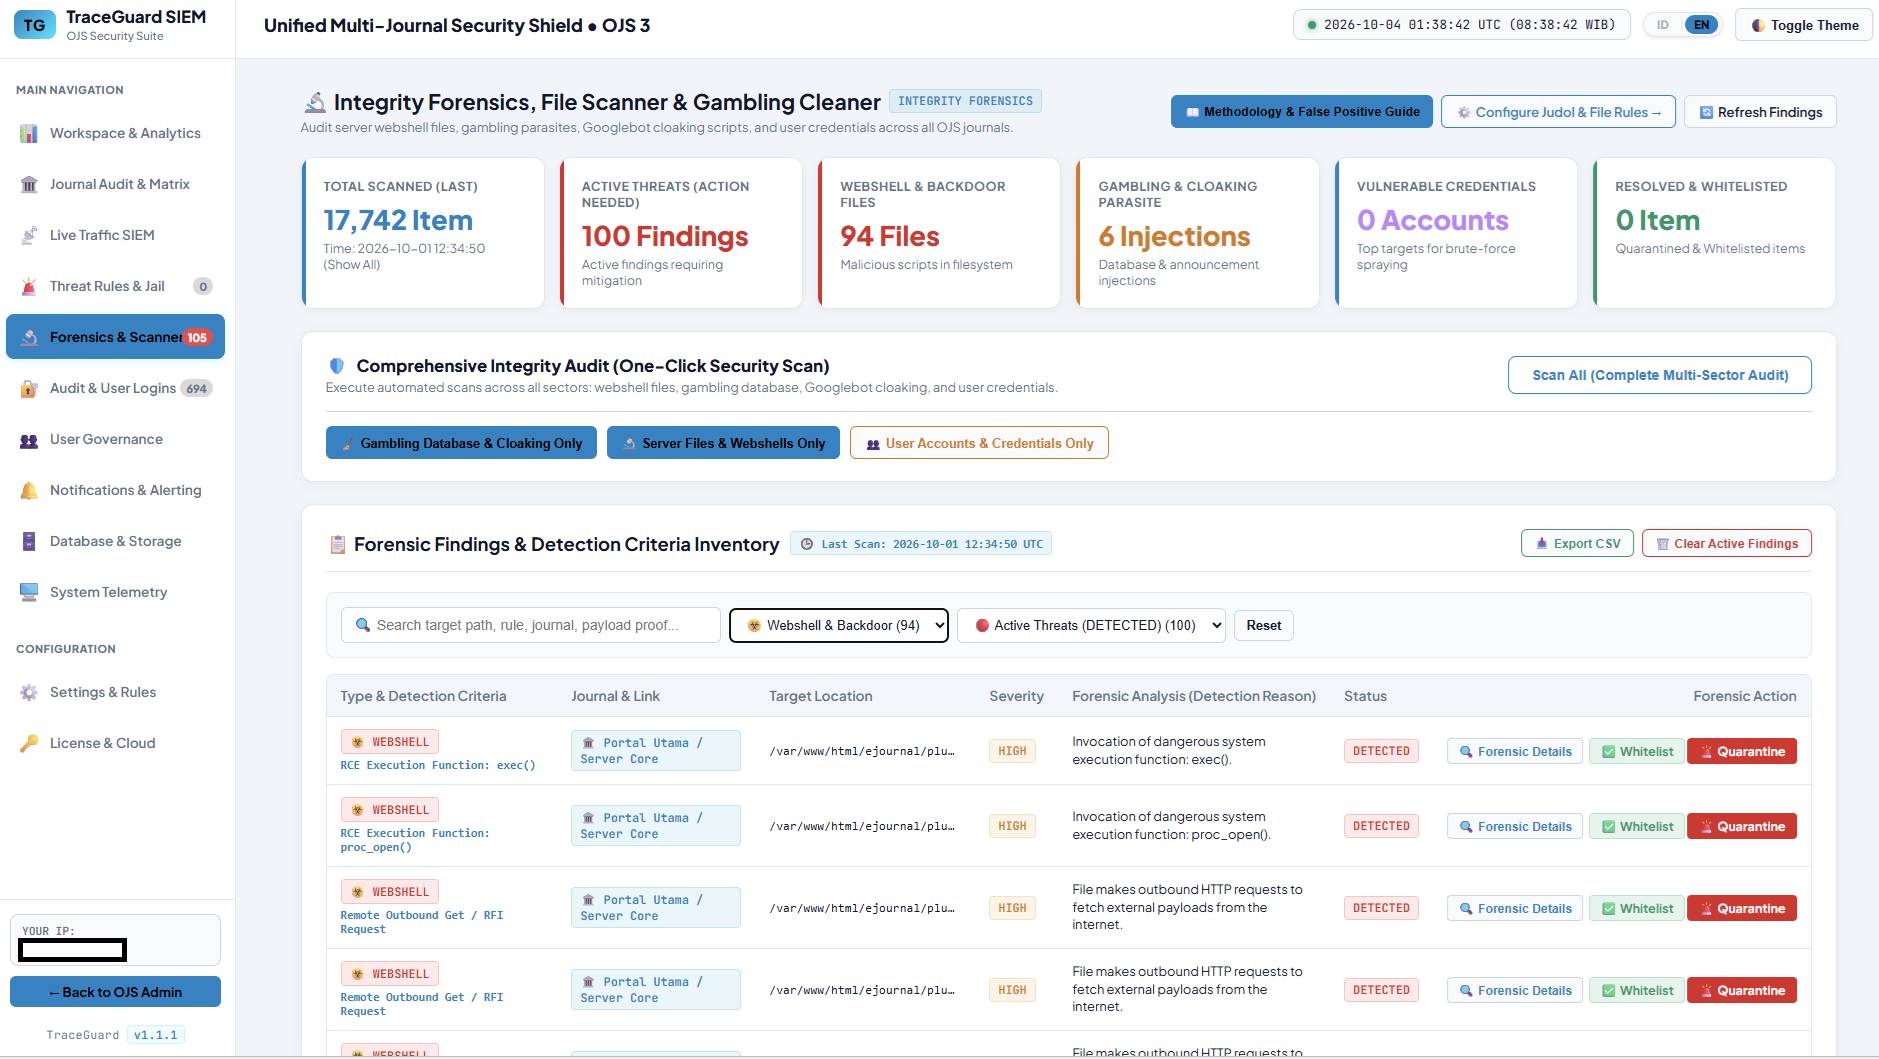The height and width of the screenshot is (1059, 1879).
Task: Open Webshell & Backdoor (94) type dropdown
Action: click(838, 625)
